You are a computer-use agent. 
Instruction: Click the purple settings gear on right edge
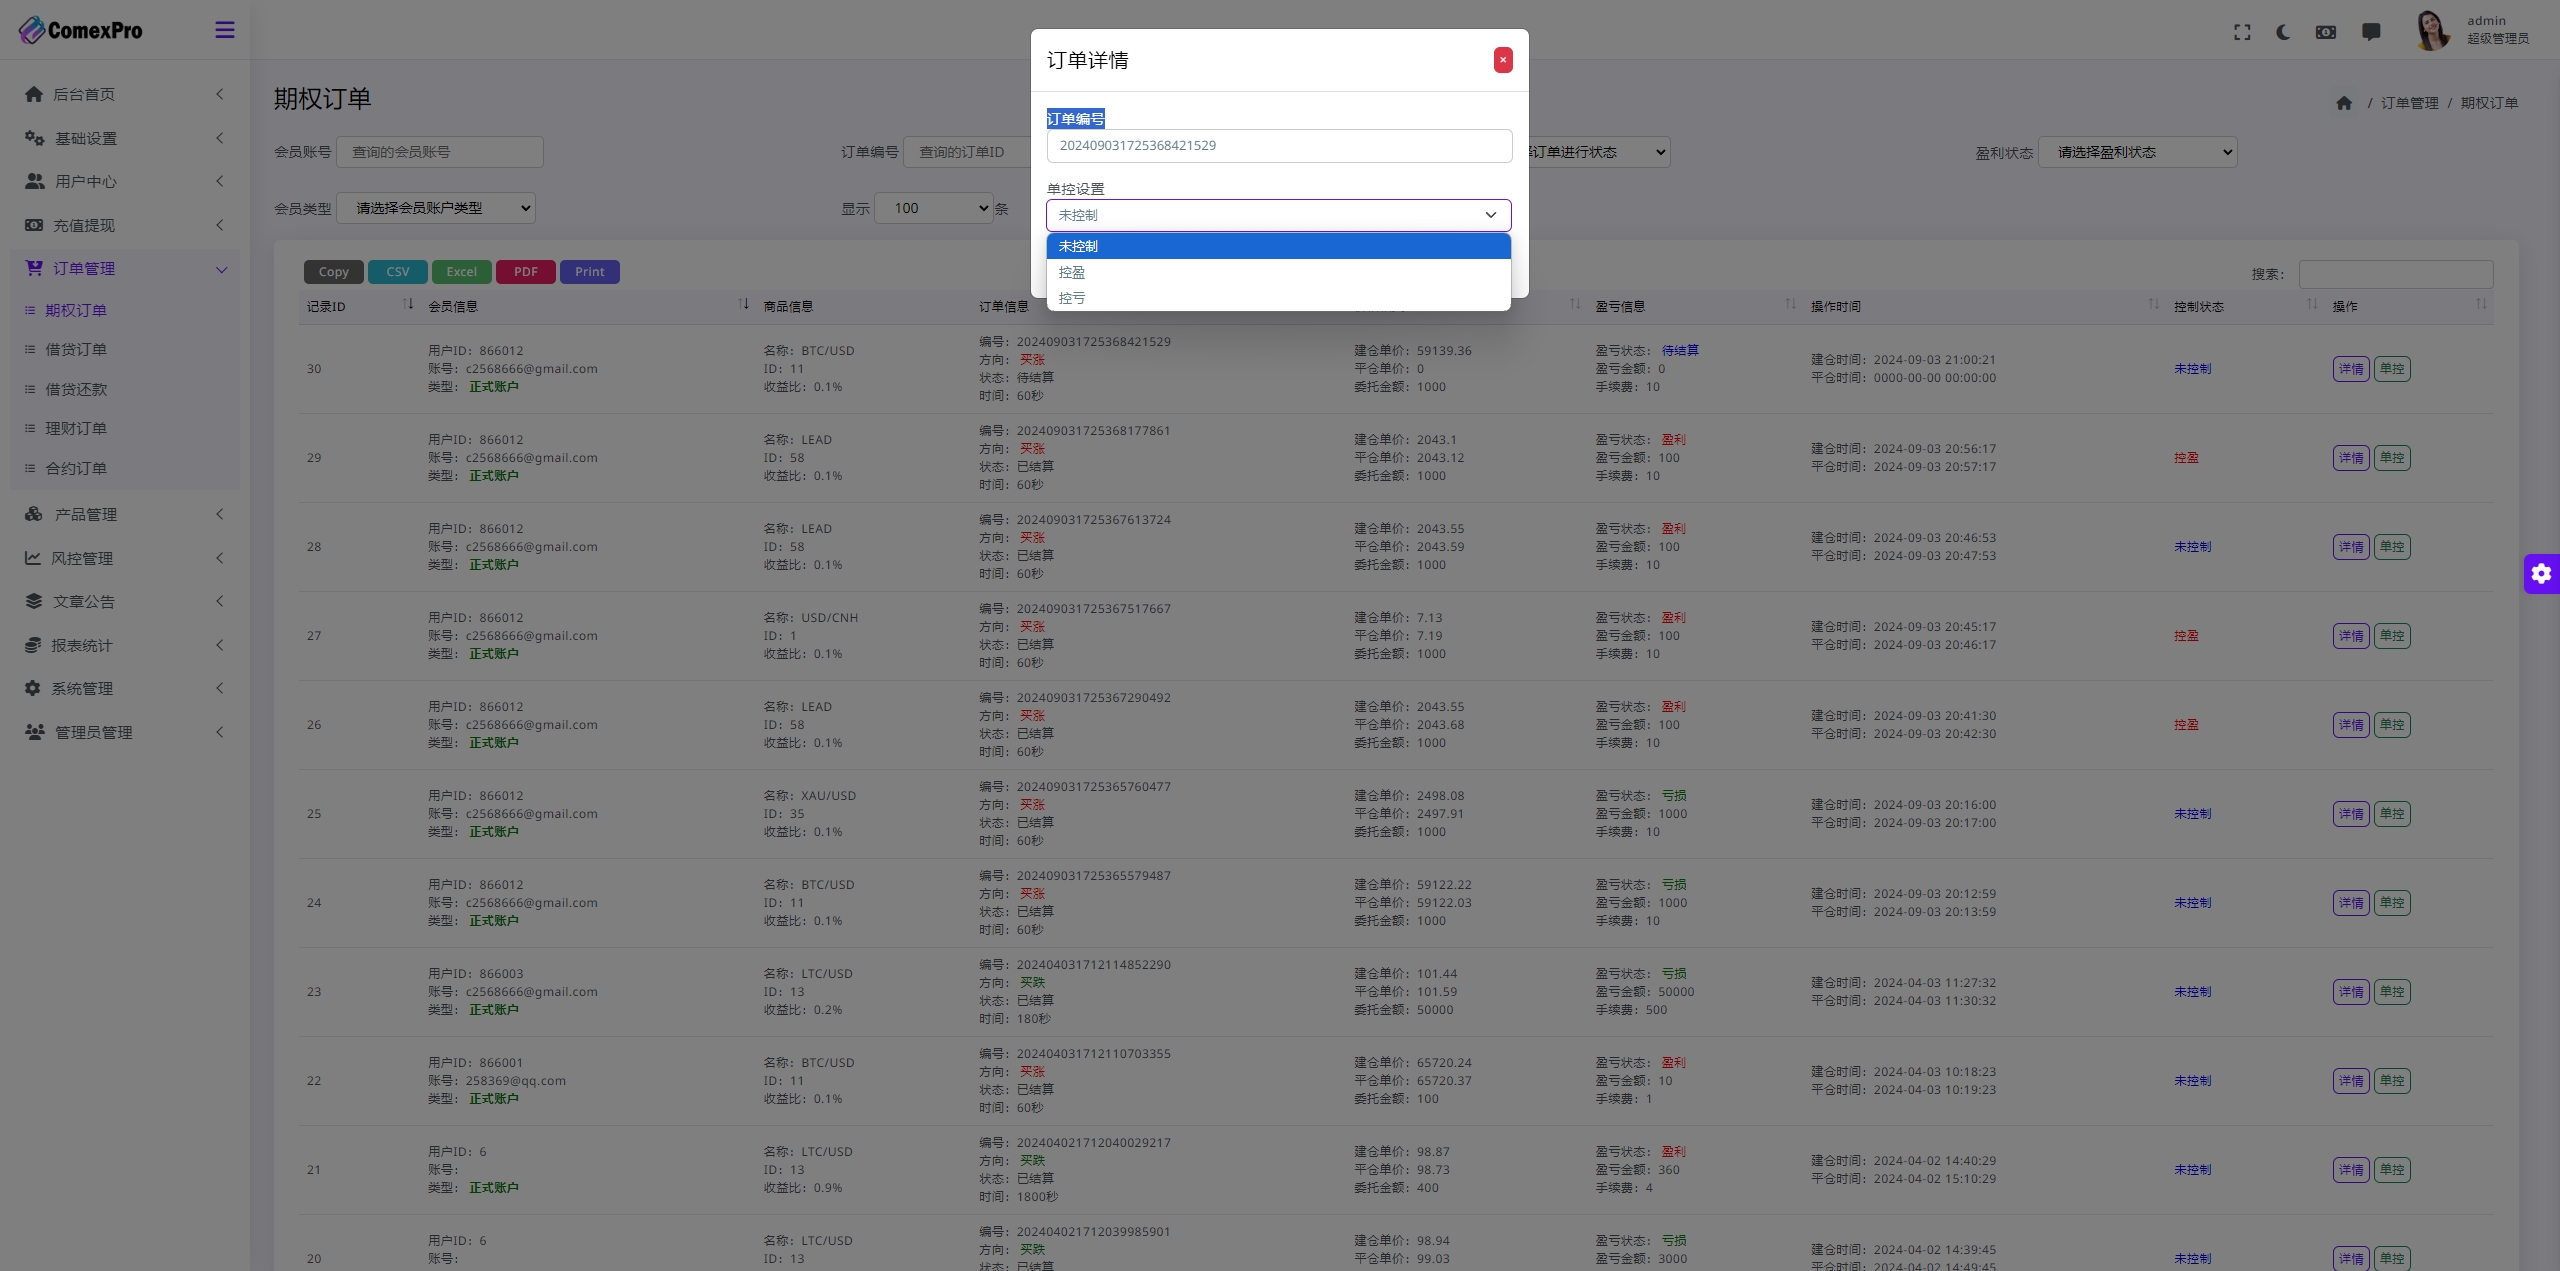(x=2541, y=574)
